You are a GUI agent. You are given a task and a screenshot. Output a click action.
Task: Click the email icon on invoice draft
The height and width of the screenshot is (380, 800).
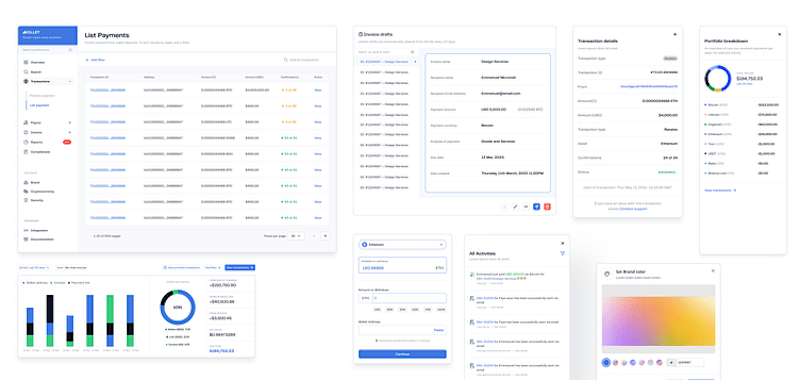(x=526, y=207)
